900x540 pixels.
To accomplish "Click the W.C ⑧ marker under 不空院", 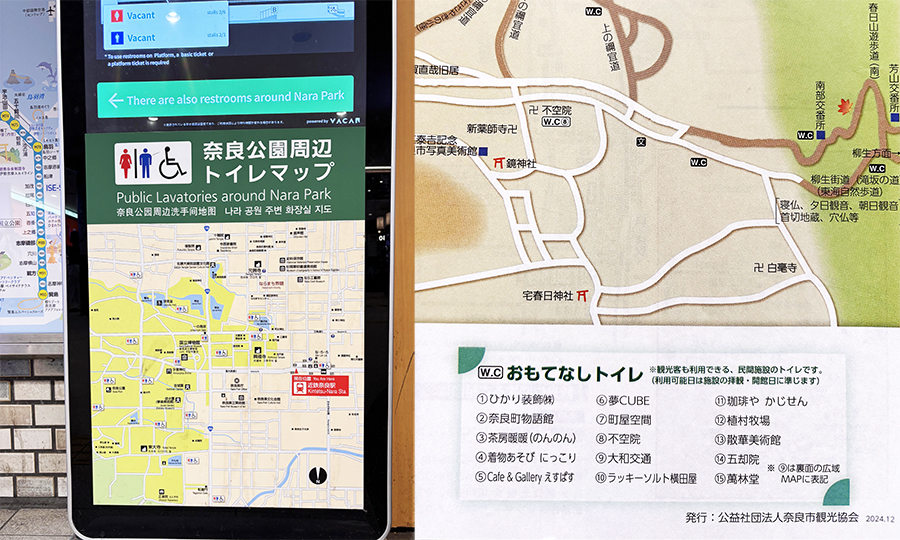I will [556, 122].
